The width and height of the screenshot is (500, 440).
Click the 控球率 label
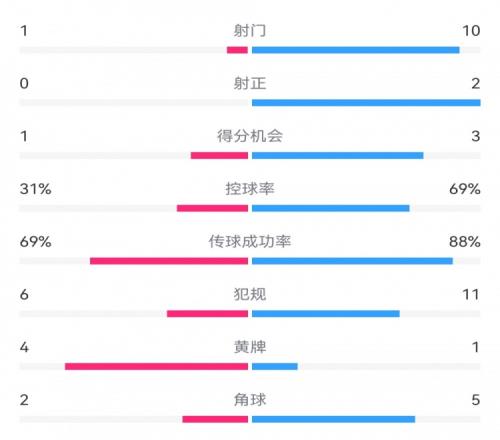click(250, 189)
